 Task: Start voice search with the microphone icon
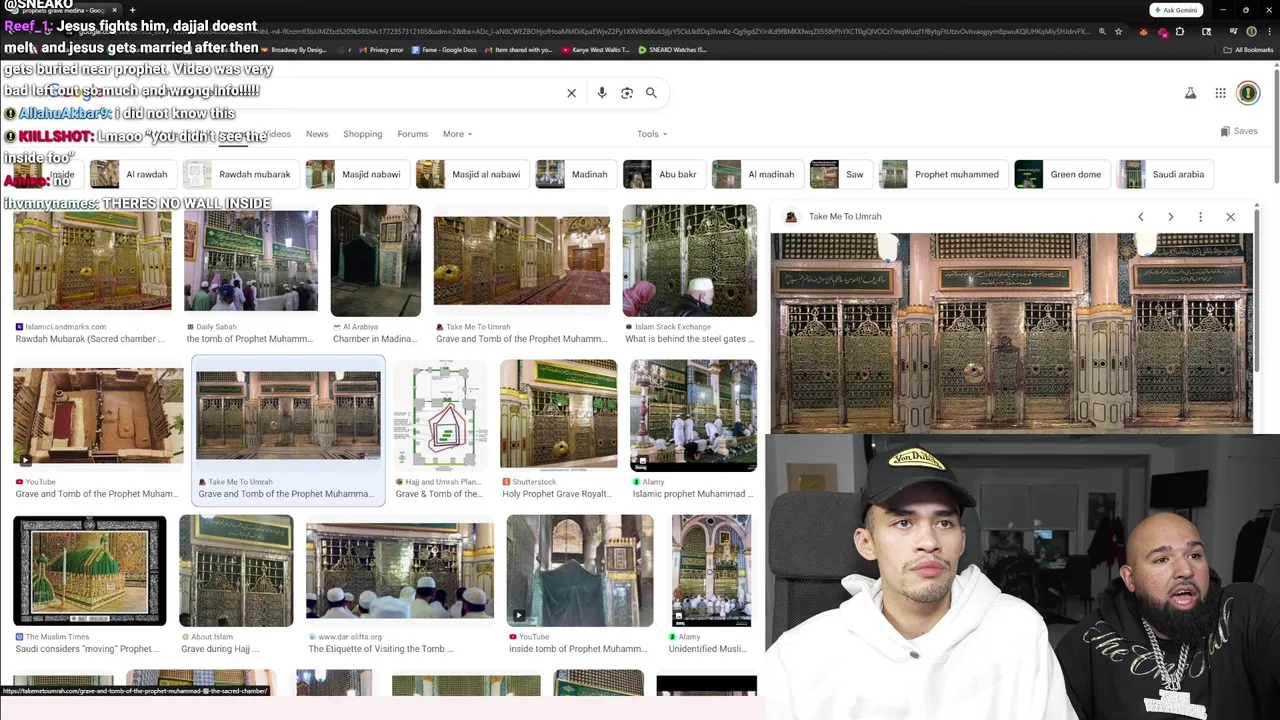pos(601,93)
